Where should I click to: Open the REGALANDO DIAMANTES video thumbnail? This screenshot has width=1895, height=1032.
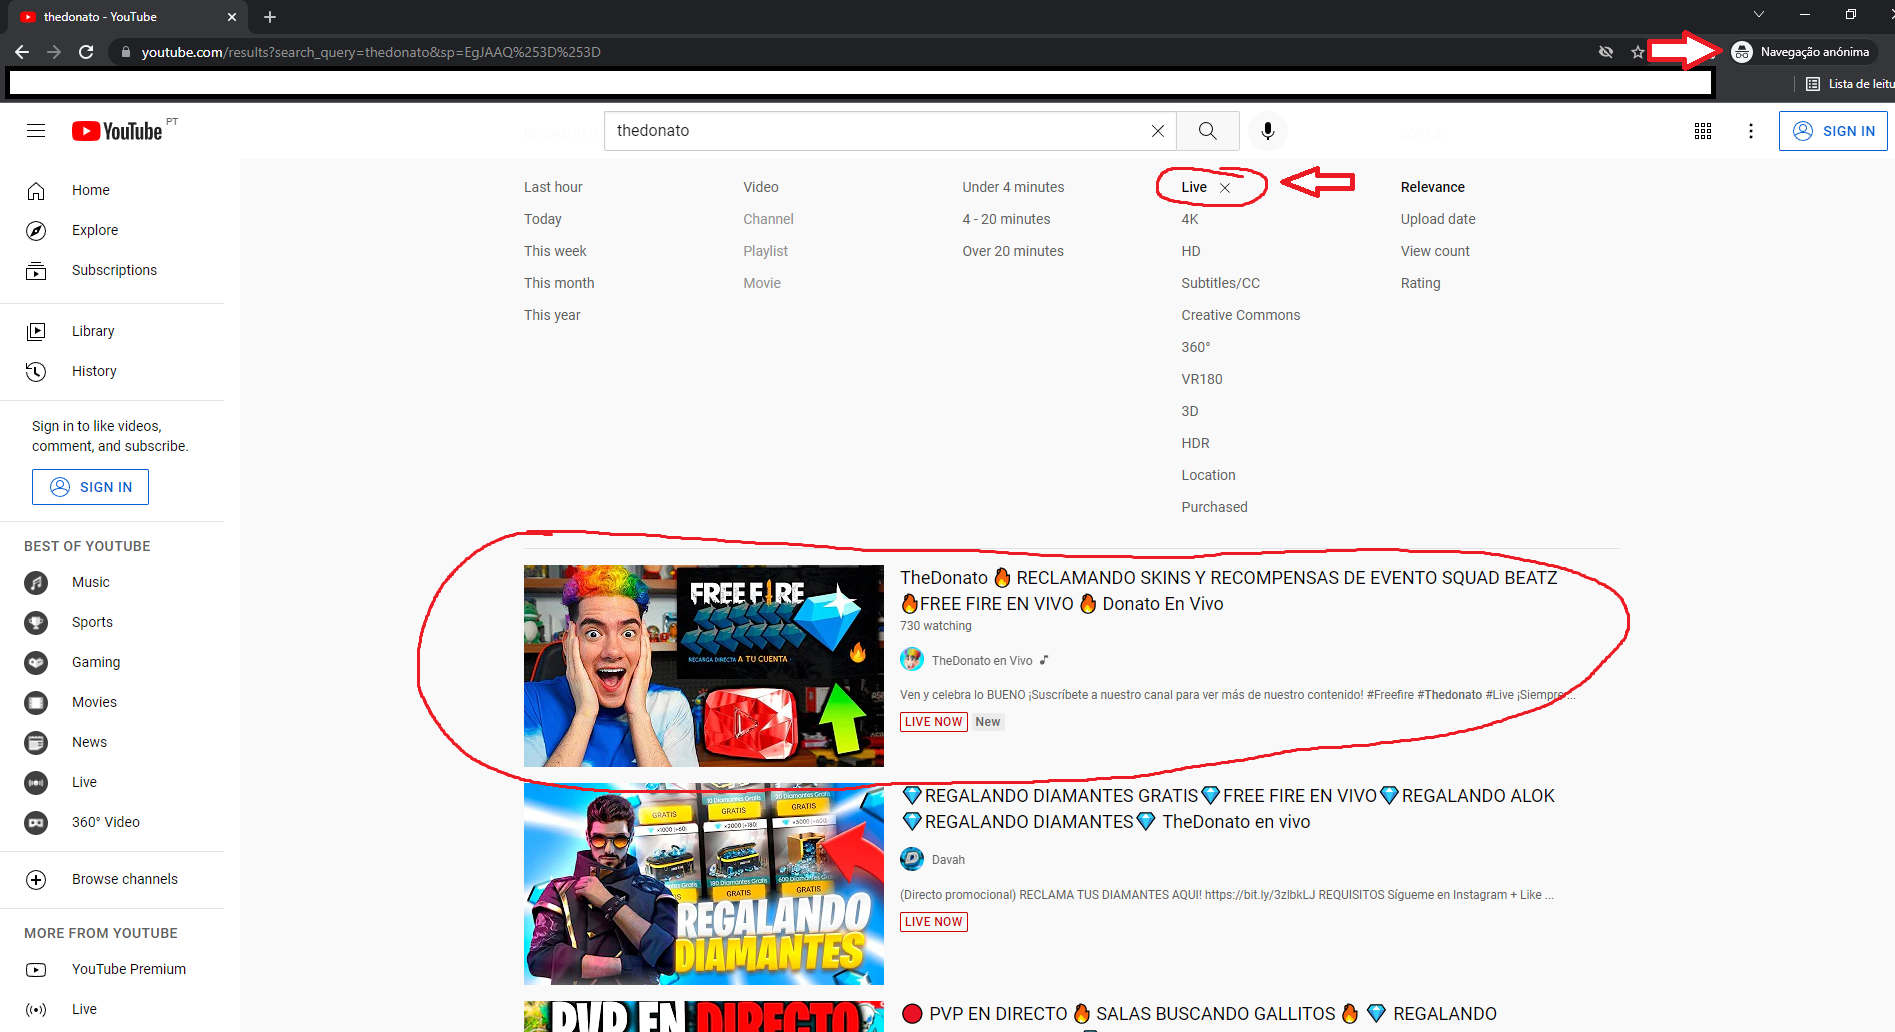point(703,884)
